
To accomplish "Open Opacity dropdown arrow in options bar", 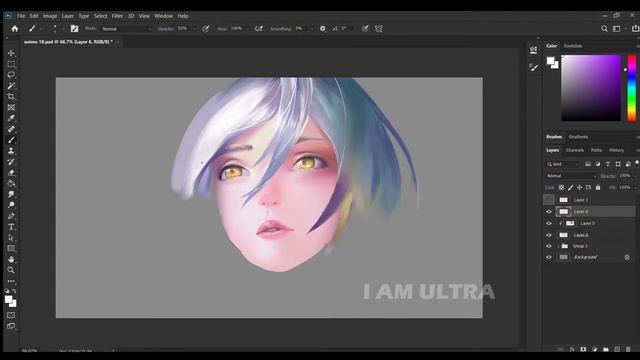I will [x=194, y=29].
